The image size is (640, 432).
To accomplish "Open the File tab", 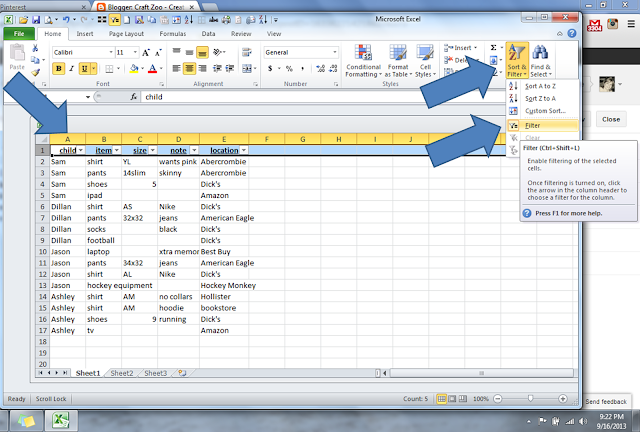I will (x=19, y=33).
